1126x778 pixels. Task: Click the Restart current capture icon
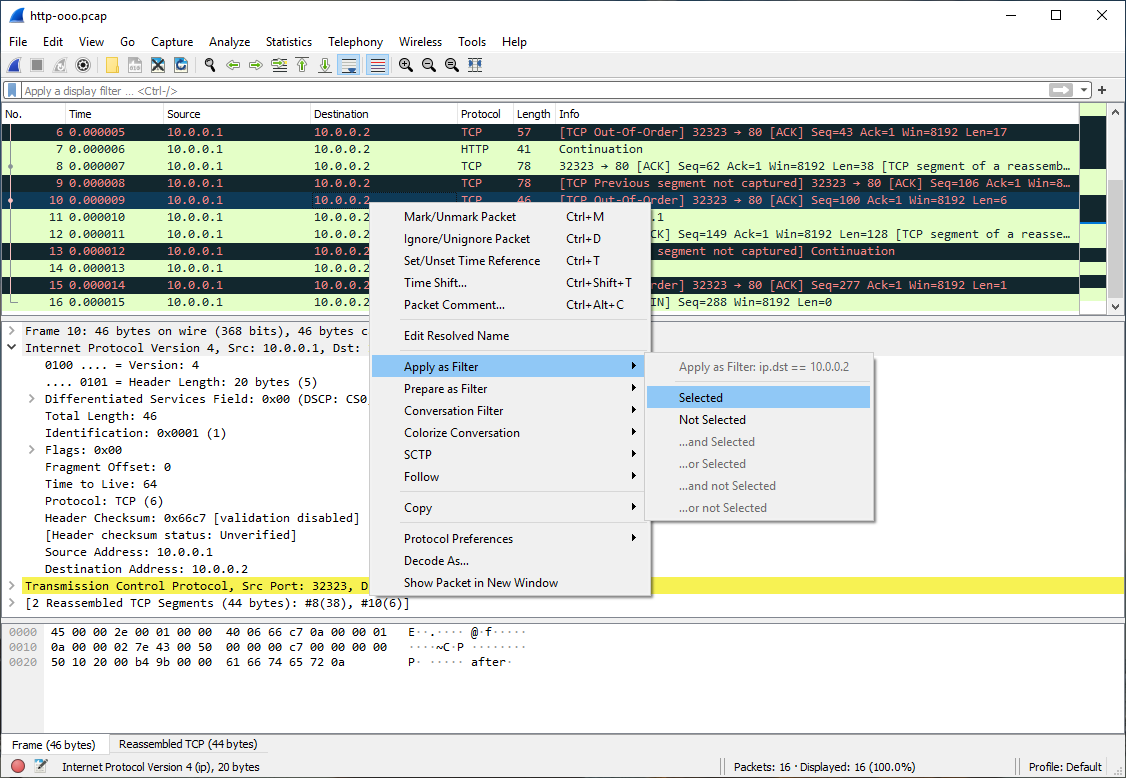(x=58, y=64)
